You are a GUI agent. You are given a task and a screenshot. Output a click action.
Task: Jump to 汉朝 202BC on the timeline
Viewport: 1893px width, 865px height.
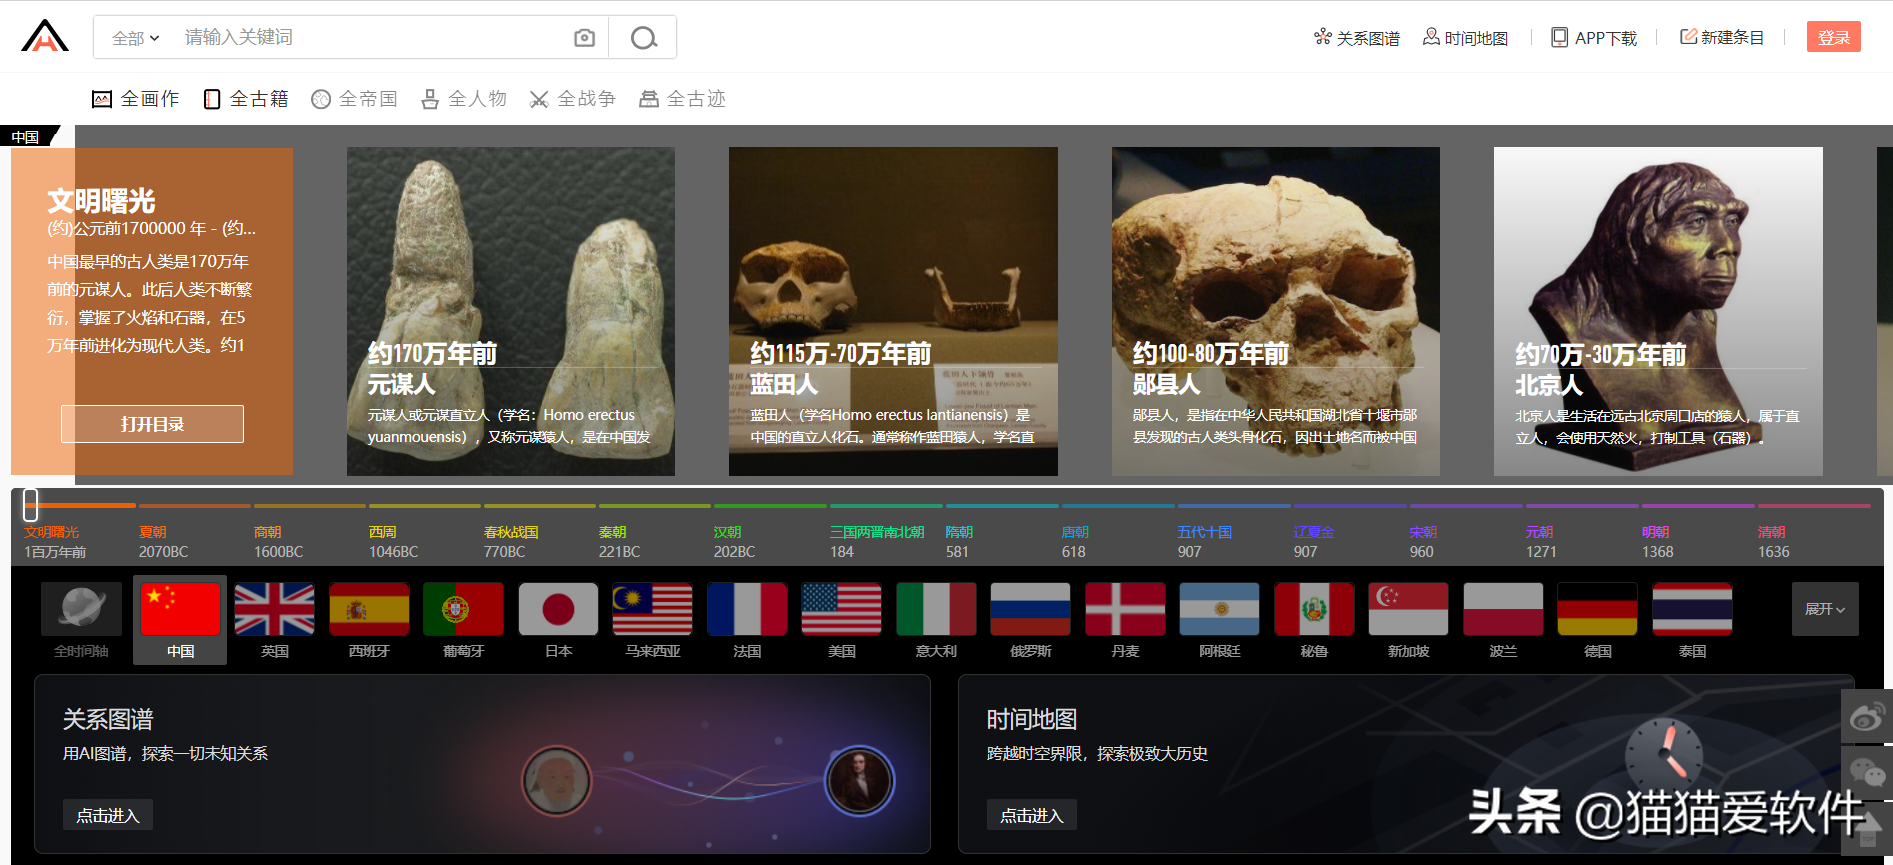(x=735, y=541)
